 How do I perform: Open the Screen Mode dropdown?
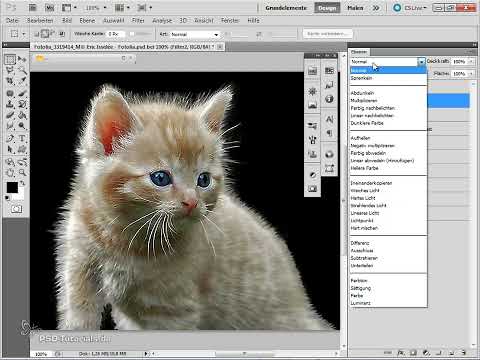(x=145, y=7)
